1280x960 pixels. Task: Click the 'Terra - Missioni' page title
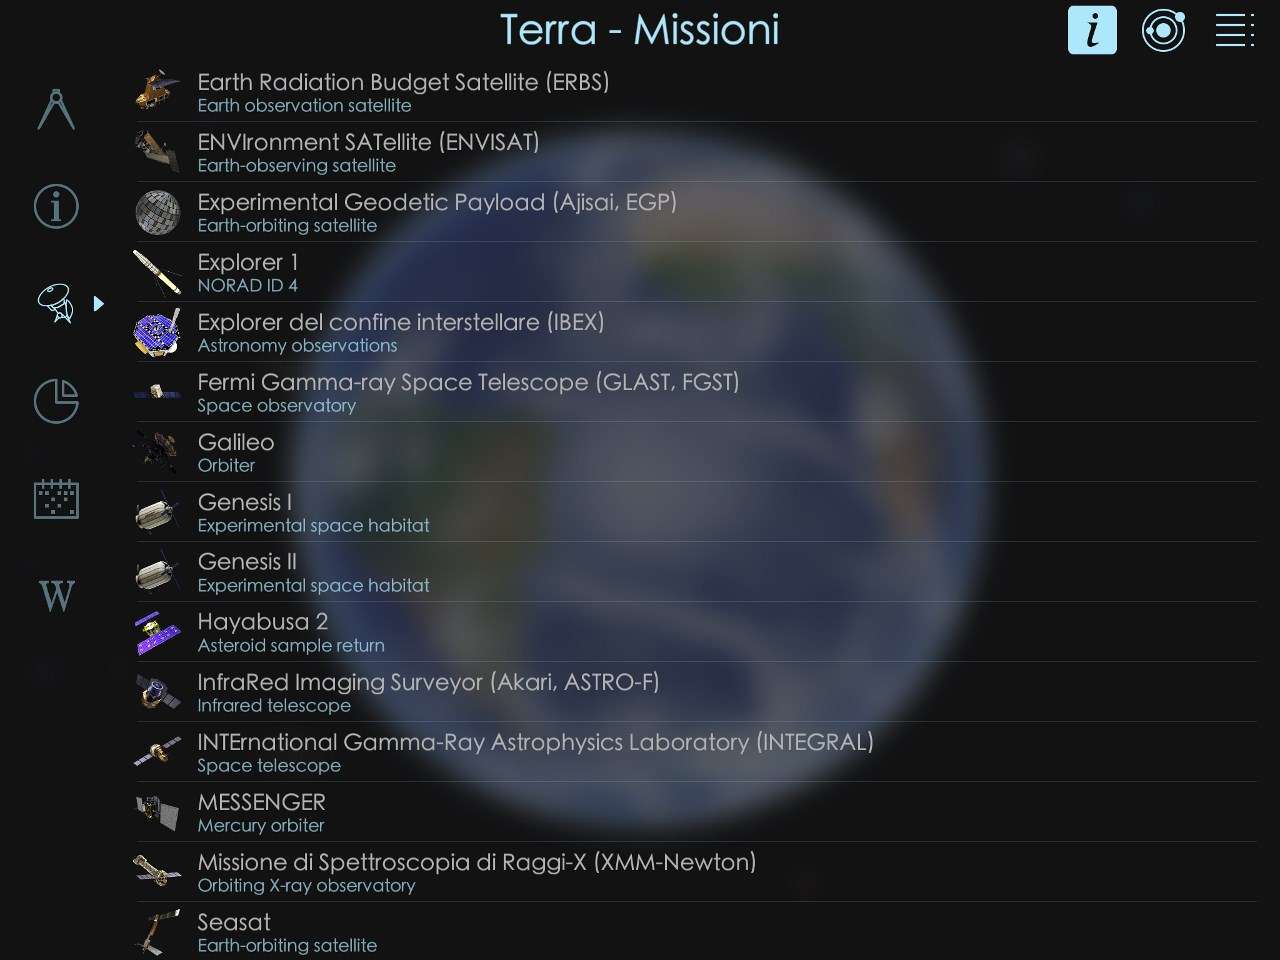pyautogui.click(x=640, y=30)
